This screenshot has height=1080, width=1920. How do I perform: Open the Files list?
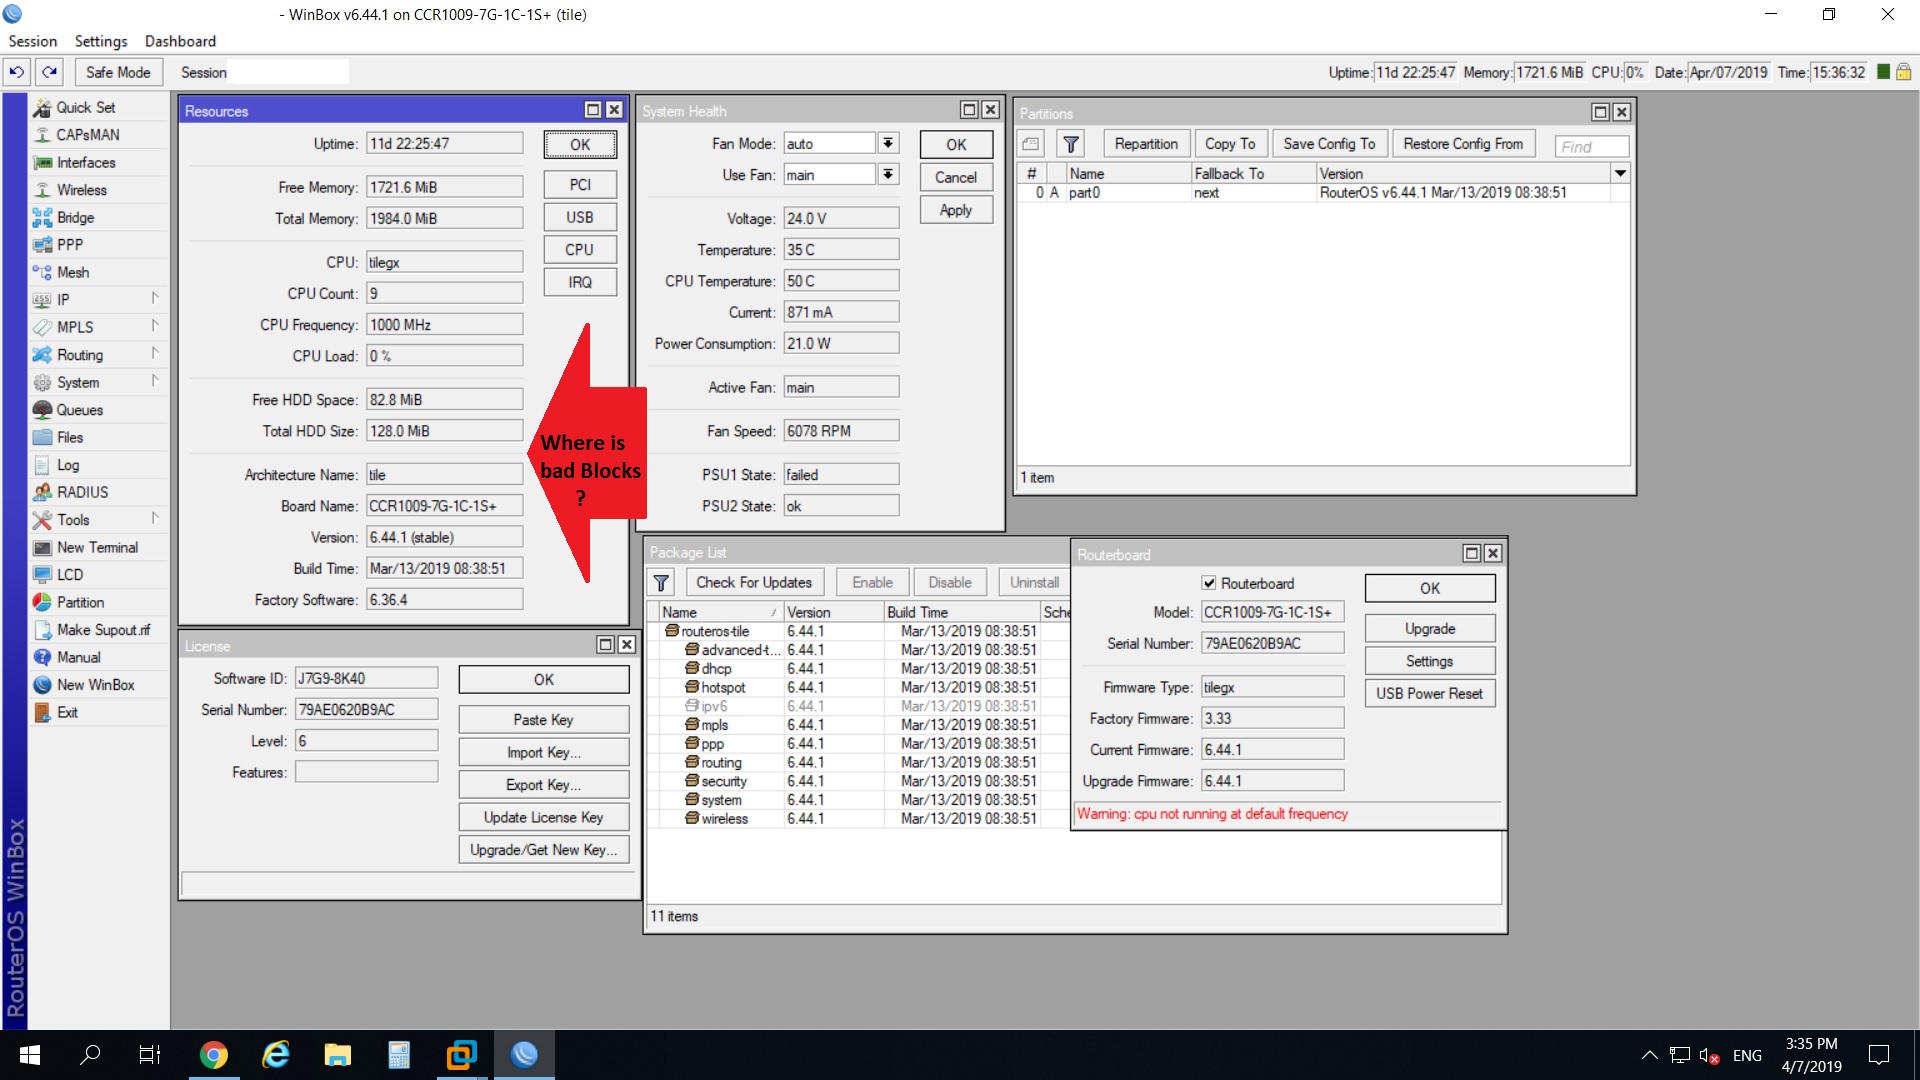point(70,437)
